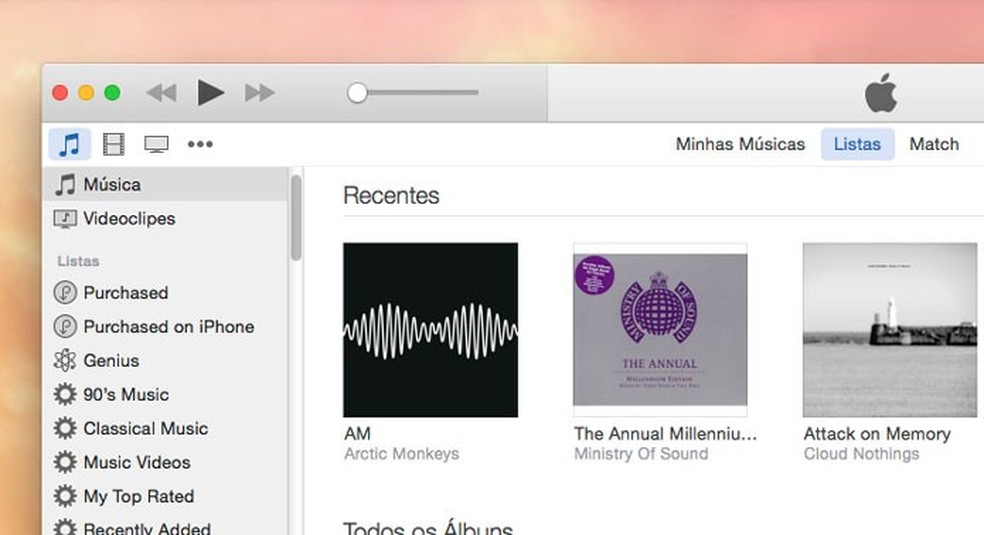
Task: Click the Música note icon in sidebar
Action: (65, 184)
